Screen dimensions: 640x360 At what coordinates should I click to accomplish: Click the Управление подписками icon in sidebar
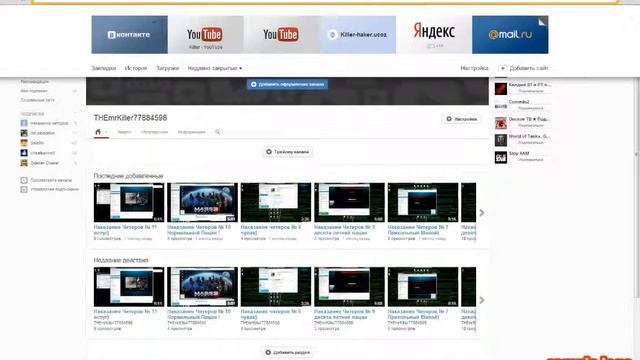click(x=24, y=189)
